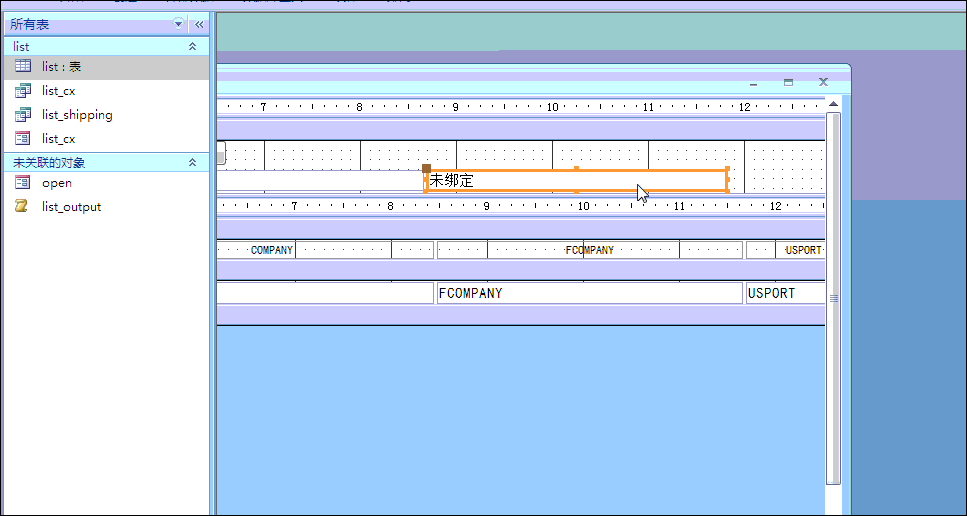Click the form icon of the second list_cx
The image size is (967, 516).
[x=23, y=138]
